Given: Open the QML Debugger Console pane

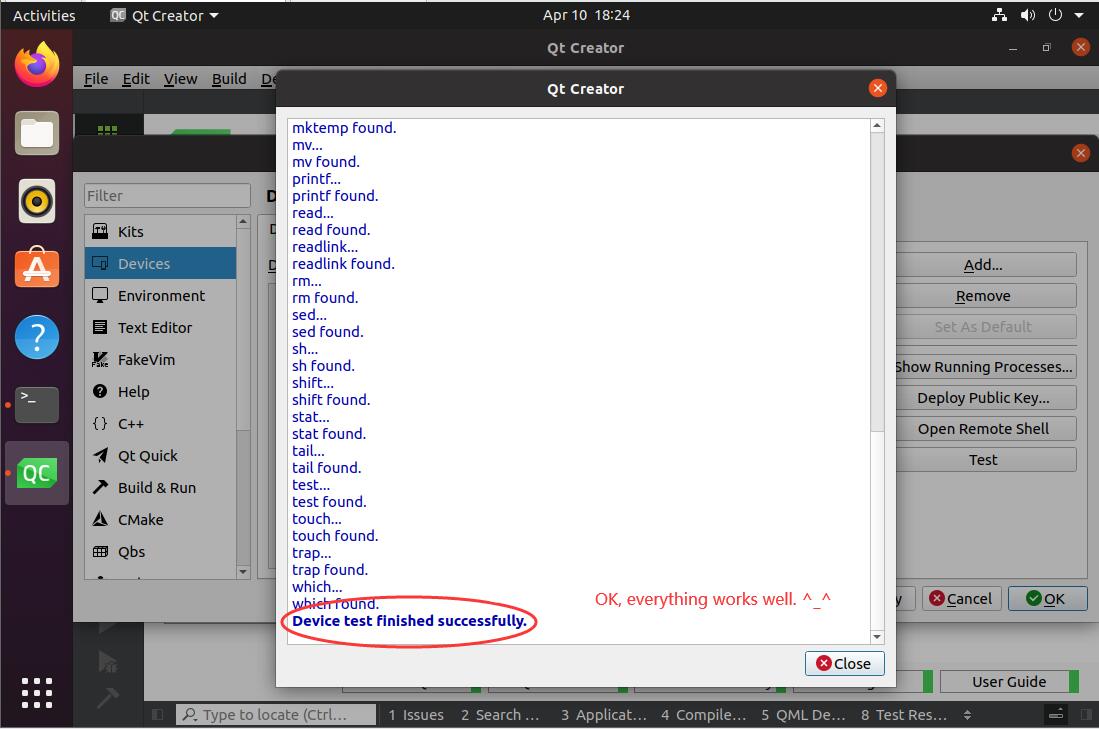Looking at the screenshot, I should (803, 715).
